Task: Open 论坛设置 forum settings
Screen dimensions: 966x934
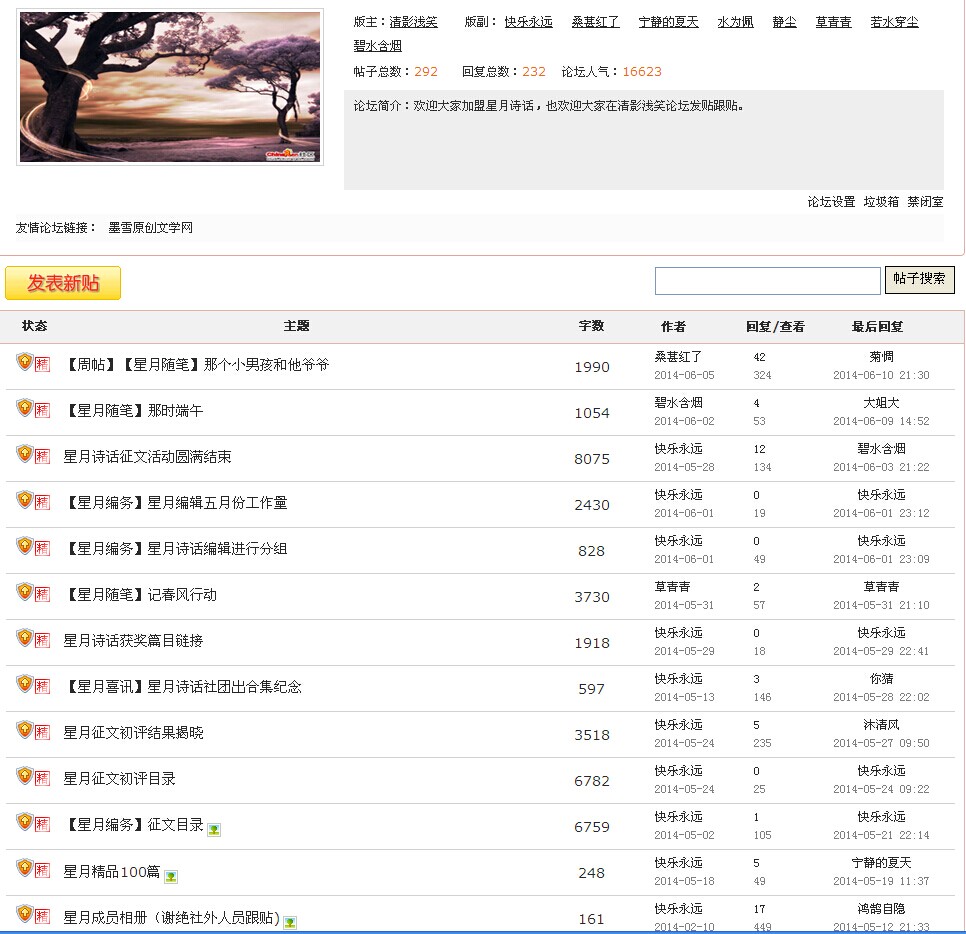Action: (x=831, y=201)
